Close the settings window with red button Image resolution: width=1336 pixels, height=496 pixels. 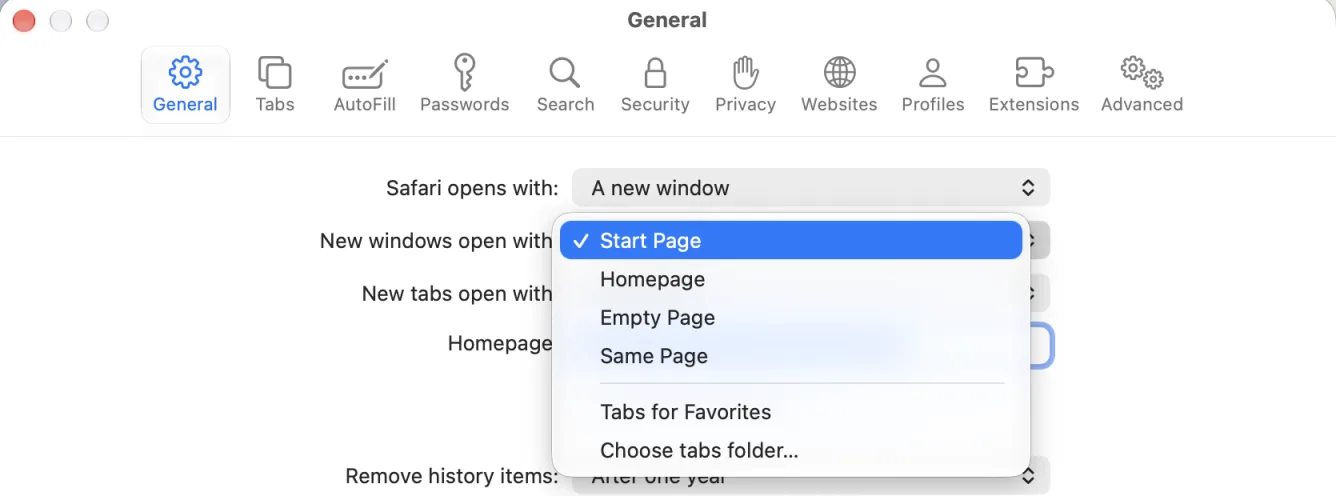click(x=24, y=20)
